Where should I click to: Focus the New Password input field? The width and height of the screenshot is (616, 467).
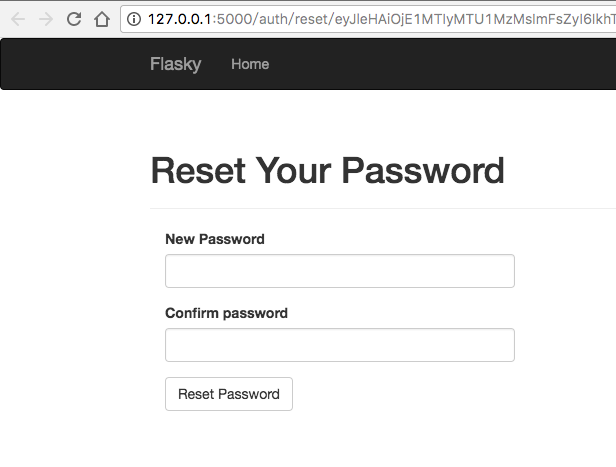click(x=339, y=271)
